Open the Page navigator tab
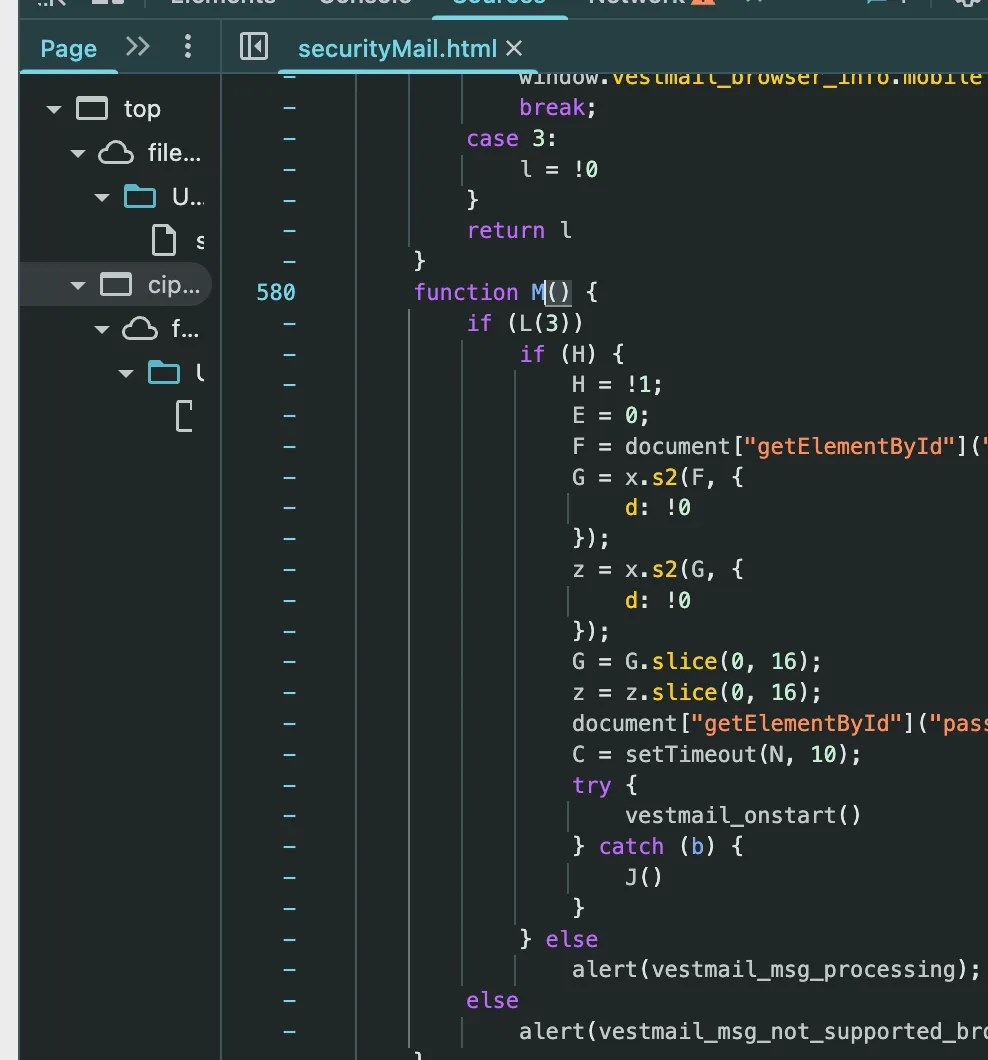The width and height of the screenshot is (988, 1060). tap(68, 49)
